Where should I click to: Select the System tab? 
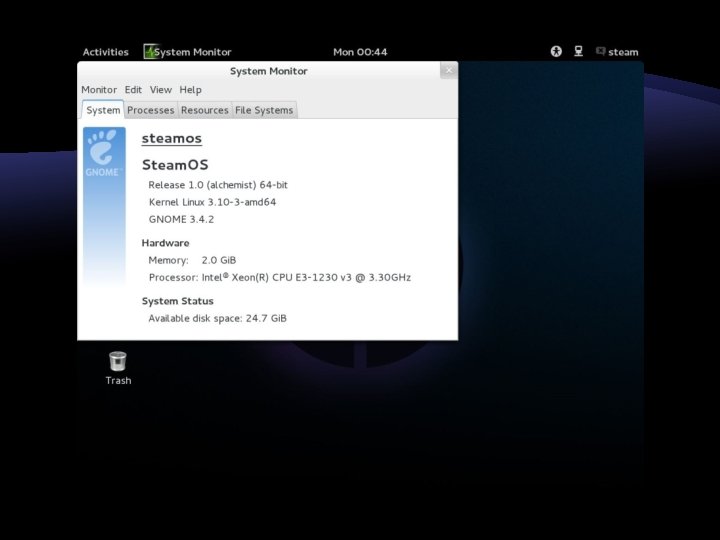[x=103, y=110]
